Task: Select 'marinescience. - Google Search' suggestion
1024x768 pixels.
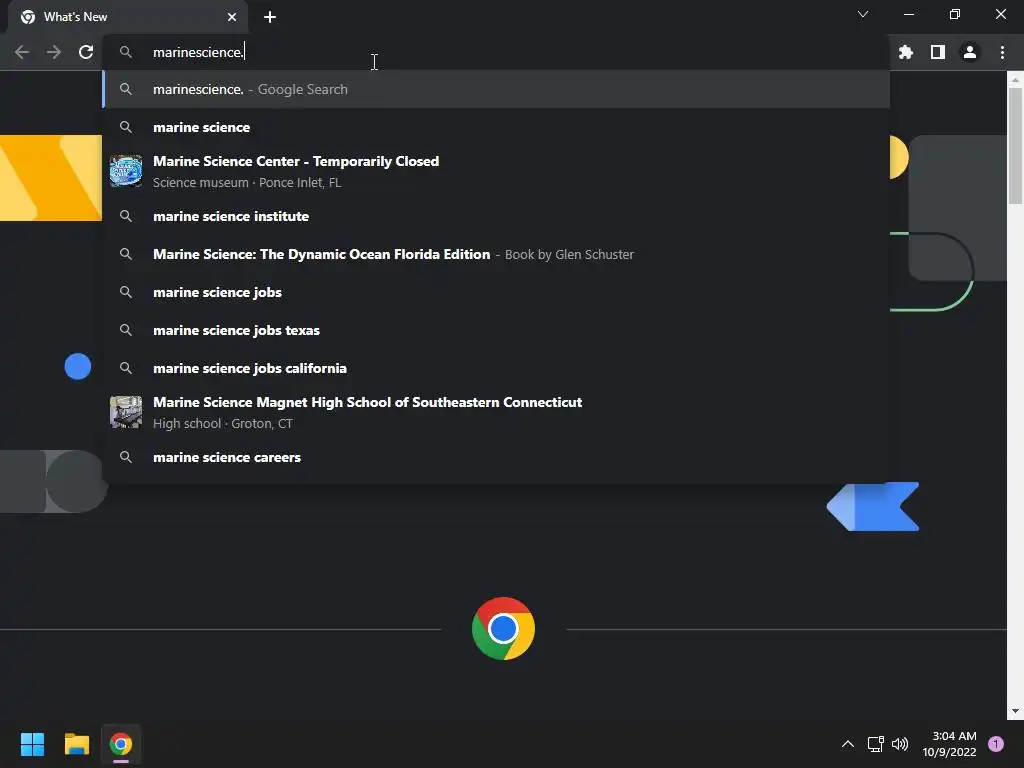Action: 496,89
